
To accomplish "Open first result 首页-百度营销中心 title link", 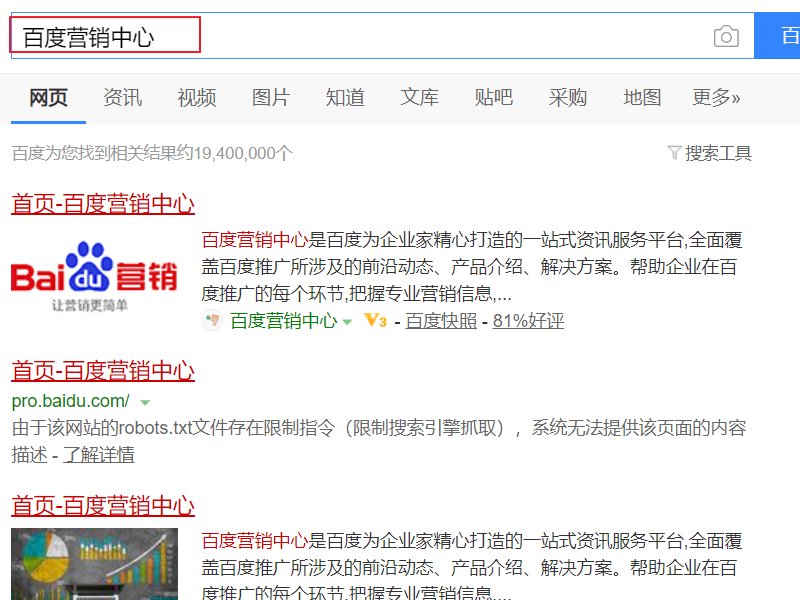I will (x=103, y=204).
